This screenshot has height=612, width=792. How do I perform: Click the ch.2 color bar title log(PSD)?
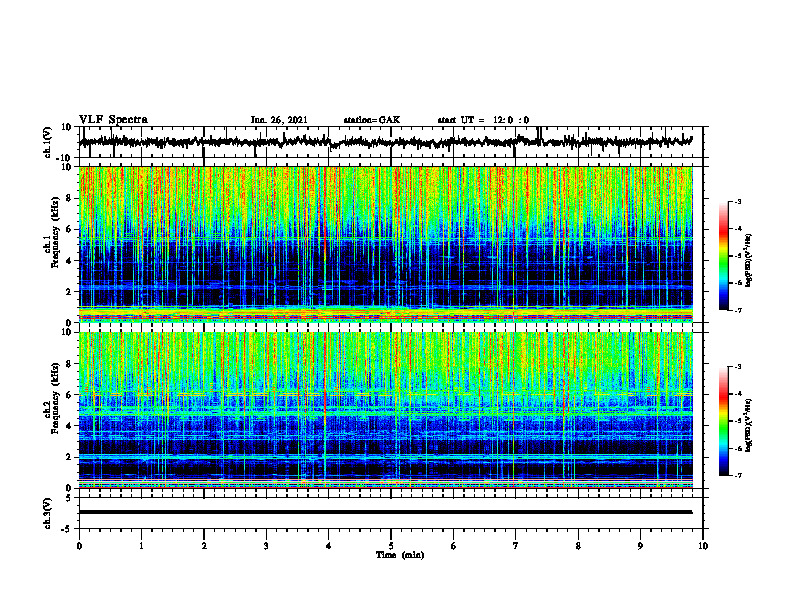click(x=749, y=425)
